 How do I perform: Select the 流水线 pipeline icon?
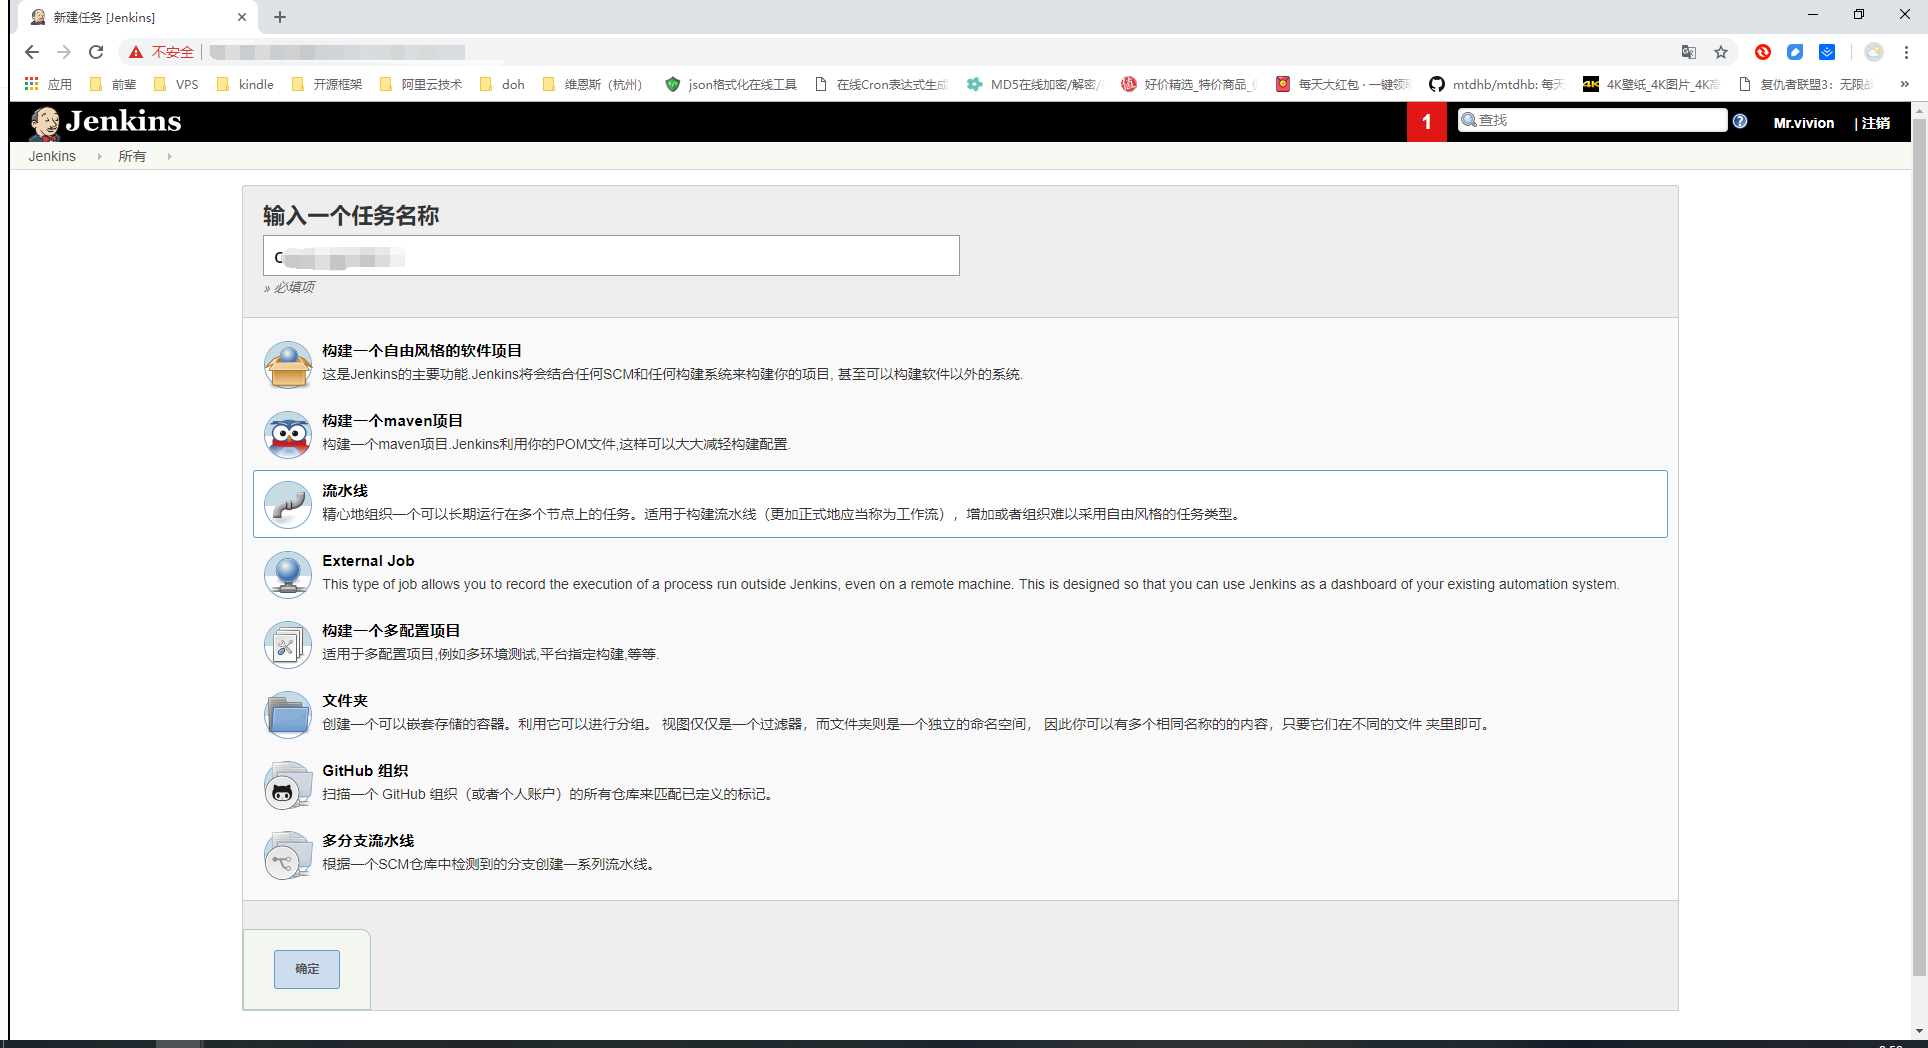[x=287, y=504]
